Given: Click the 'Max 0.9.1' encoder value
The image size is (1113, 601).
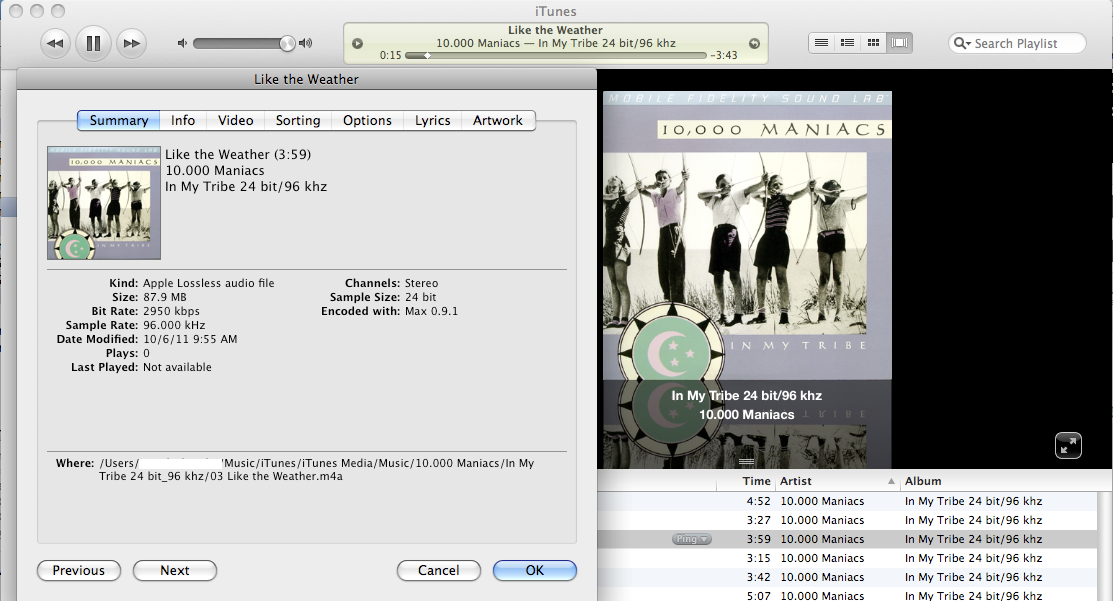Looking at the screenshot, I should tap(432, 311).
